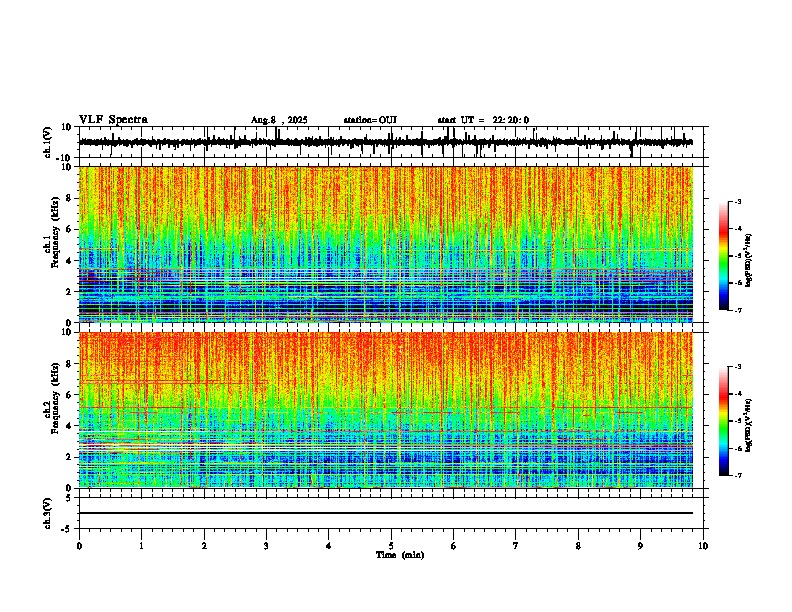Screen dimensions: 792x612
Task: Click the "Time (min)" axis label
Action: [400, 555]
